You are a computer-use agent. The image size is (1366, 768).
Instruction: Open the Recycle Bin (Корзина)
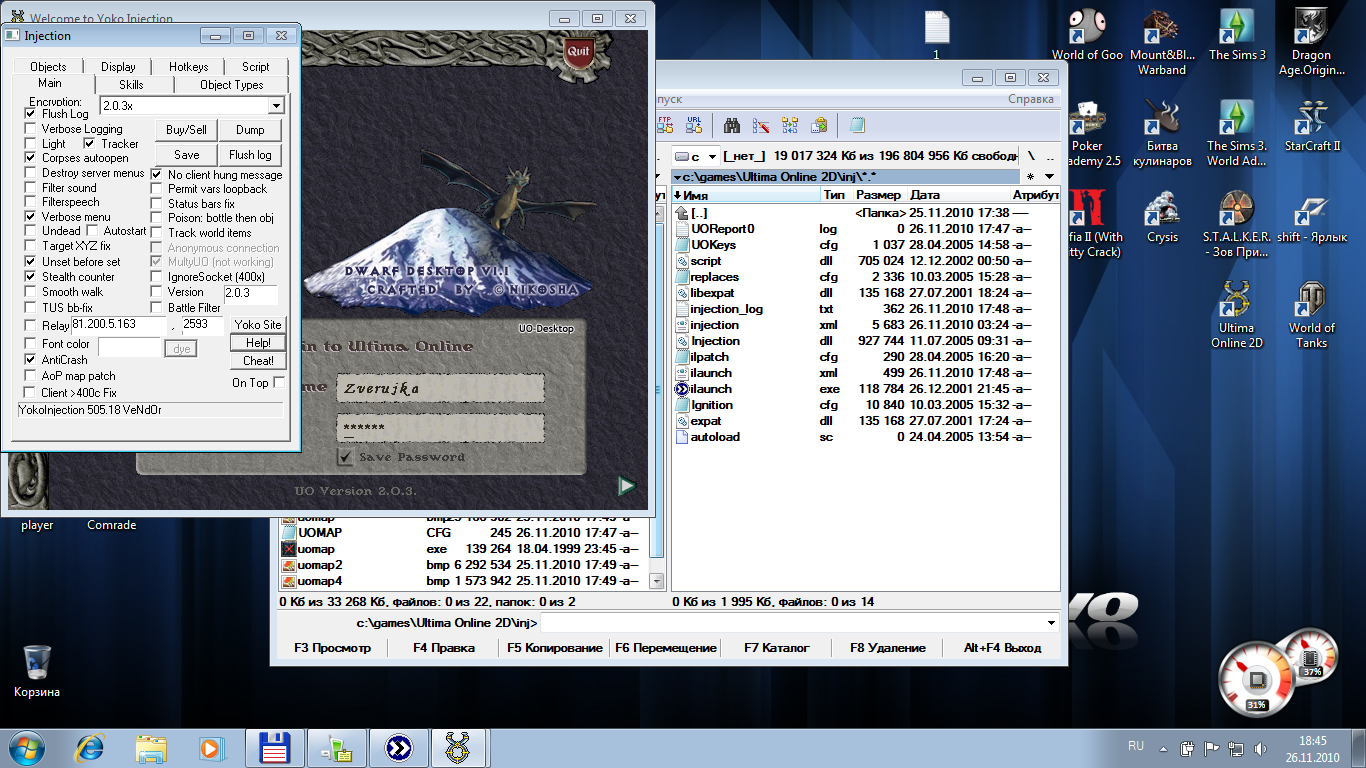pyautogui.click(x=37, y=671)
